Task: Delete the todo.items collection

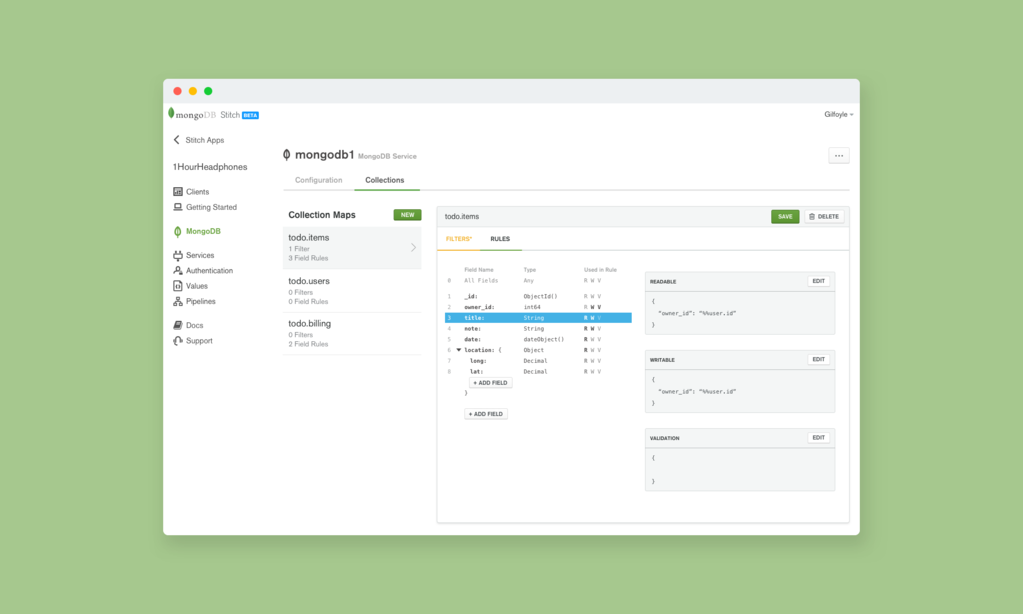Action: (824, 217)
